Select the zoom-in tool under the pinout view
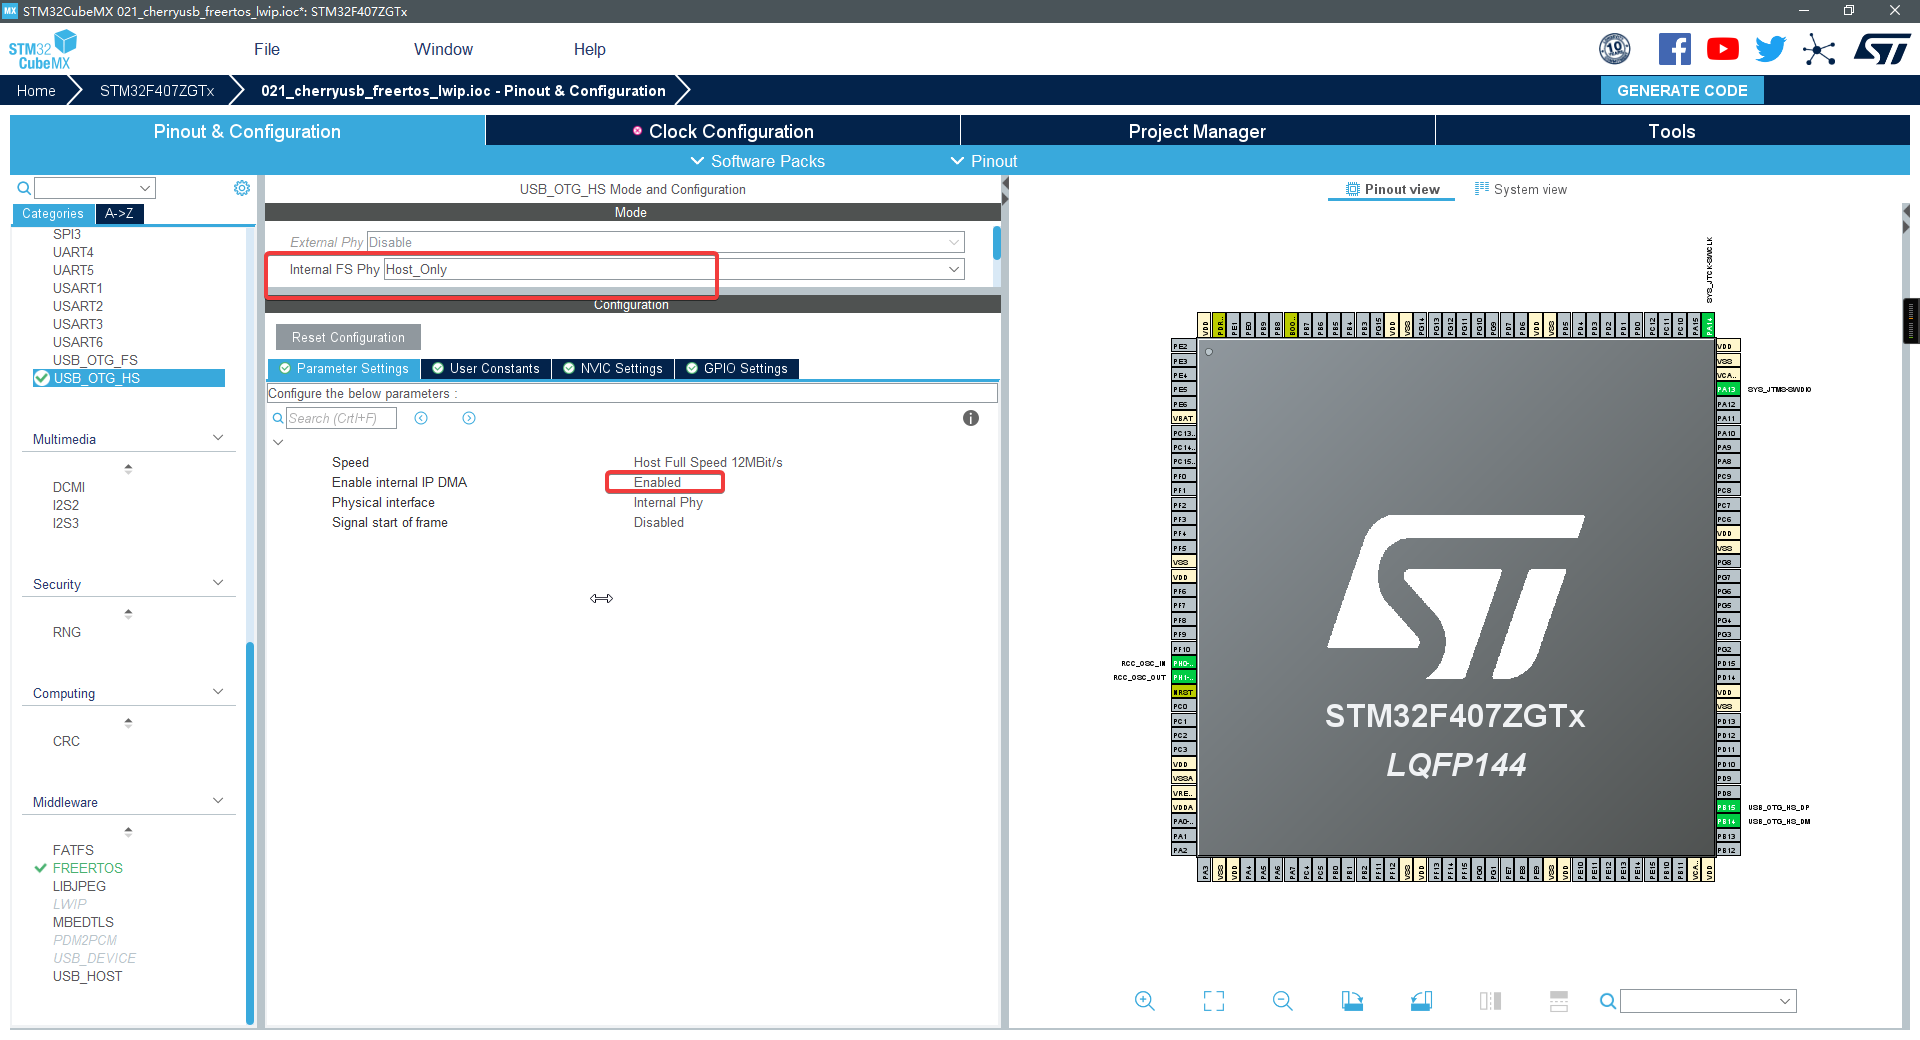This screenshot has width=1920, height=1040. (1144, 1000)
